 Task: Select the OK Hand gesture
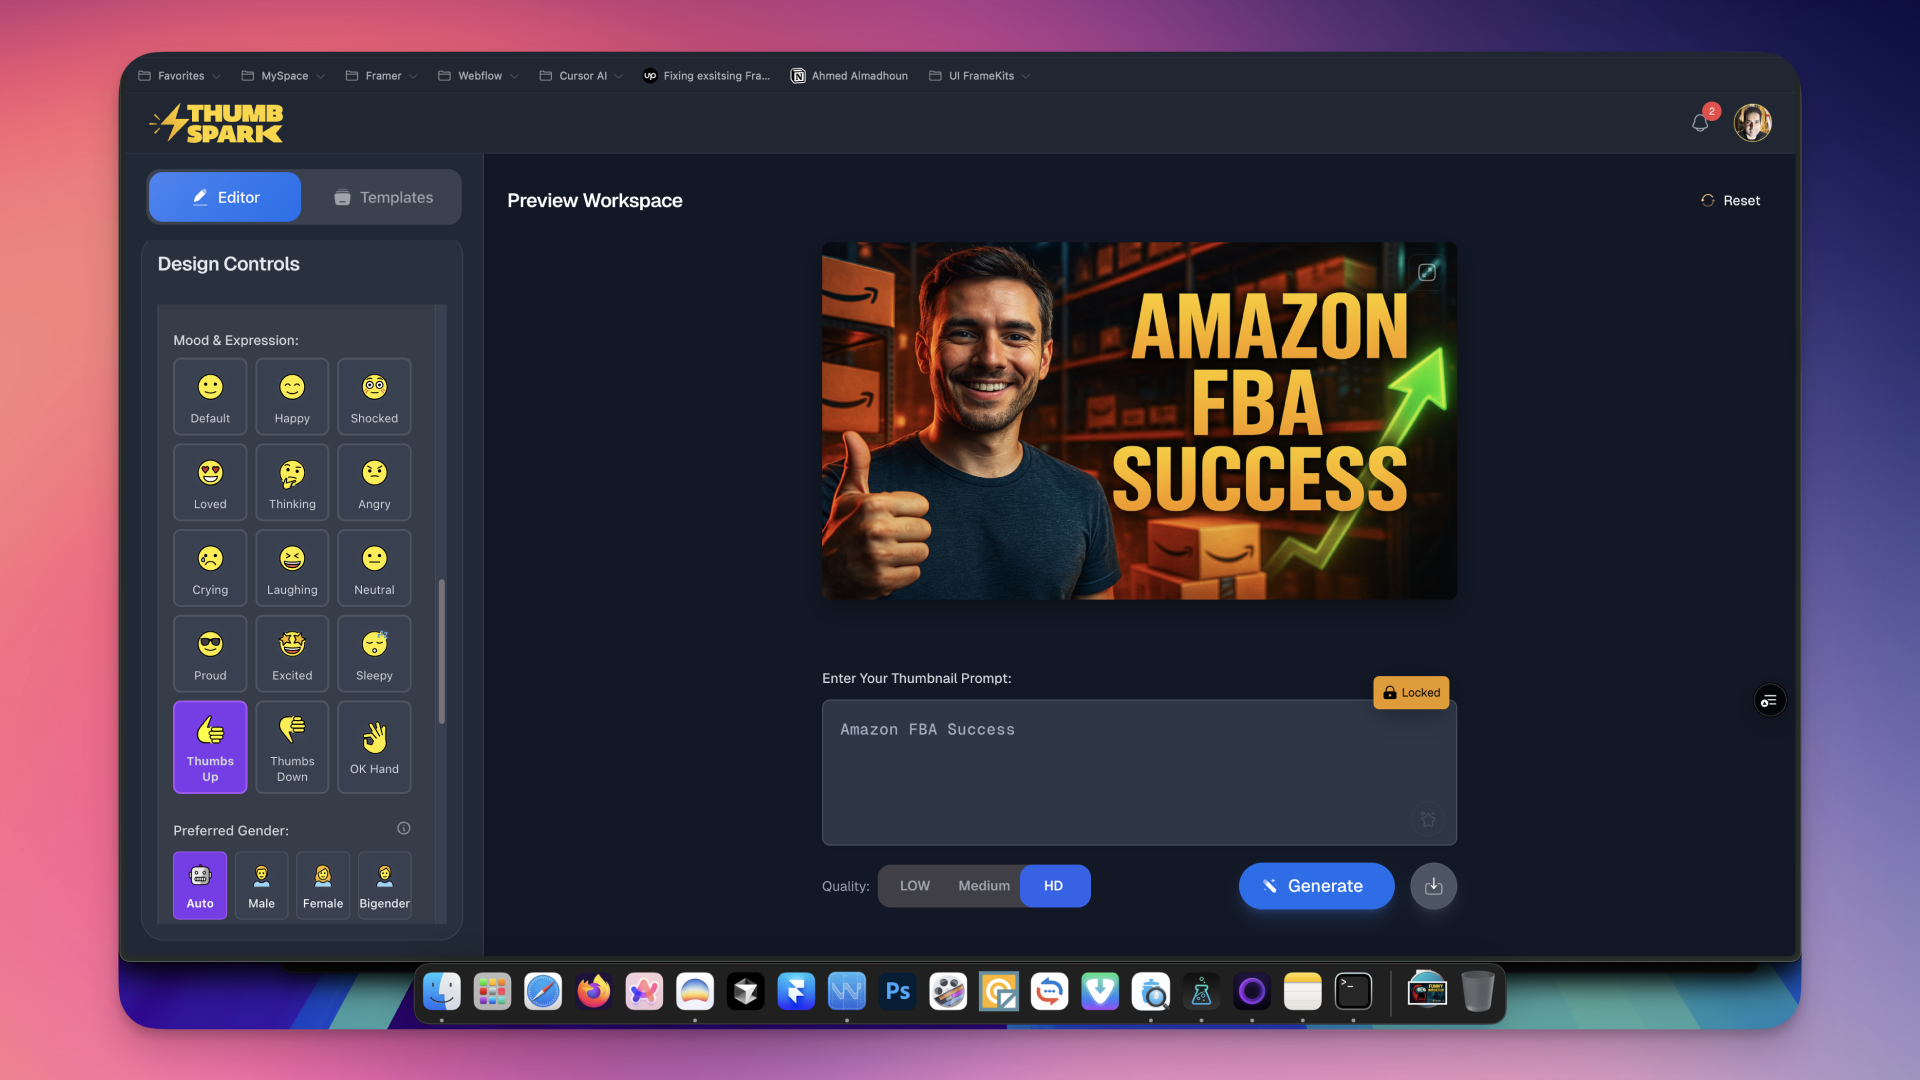pos(374,747)
